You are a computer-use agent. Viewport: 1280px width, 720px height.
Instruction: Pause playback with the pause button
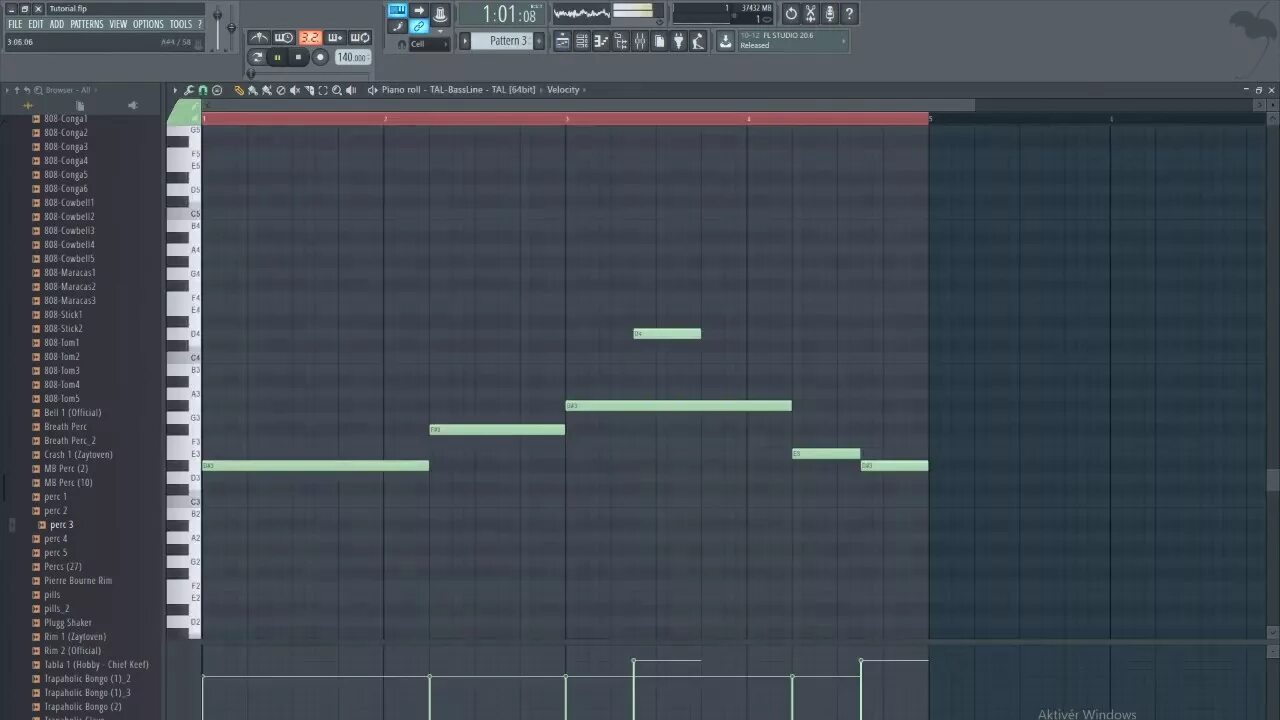pyautogui.click(x=277, y=57)
